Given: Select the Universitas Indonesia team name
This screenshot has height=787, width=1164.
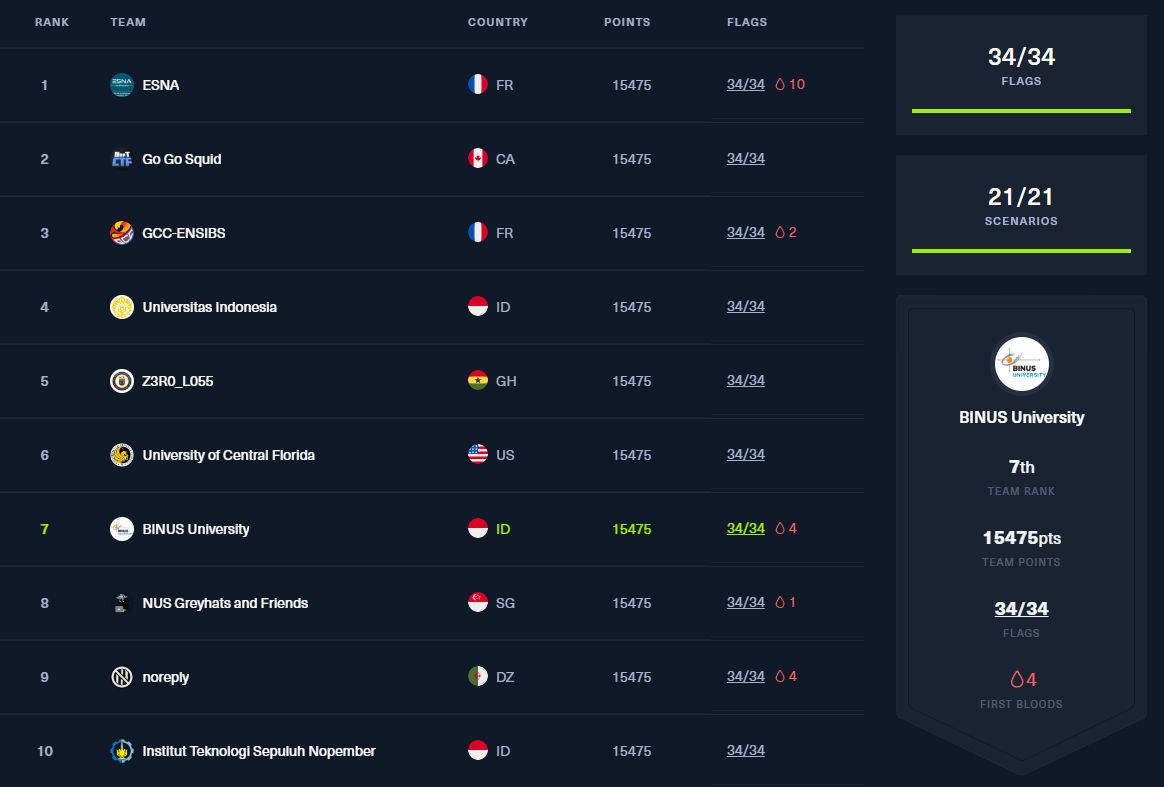Looking at the screenshot, I should (209, 307).
